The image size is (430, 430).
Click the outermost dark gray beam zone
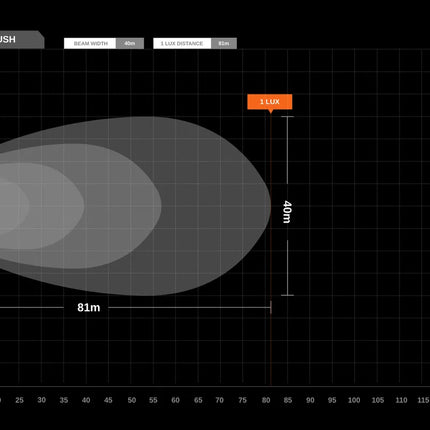click(x=213, y=207)
